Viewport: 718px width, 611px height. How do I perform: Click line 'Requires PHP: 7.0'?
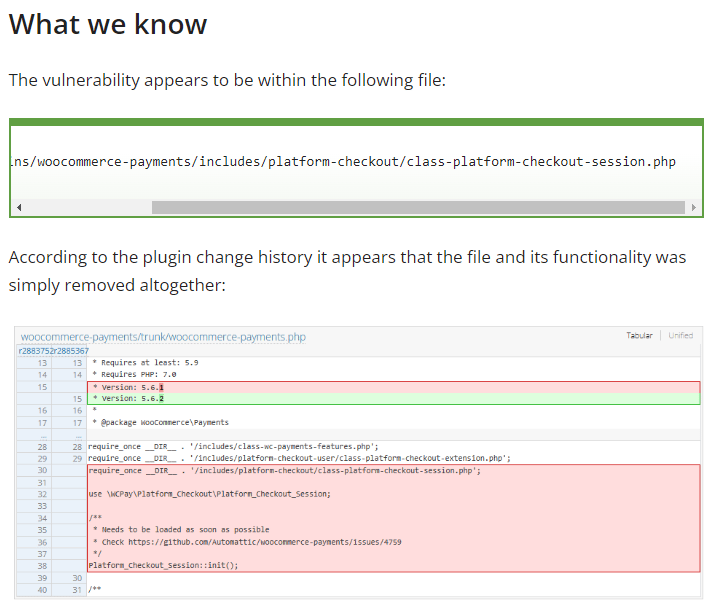tap(134, 375)
